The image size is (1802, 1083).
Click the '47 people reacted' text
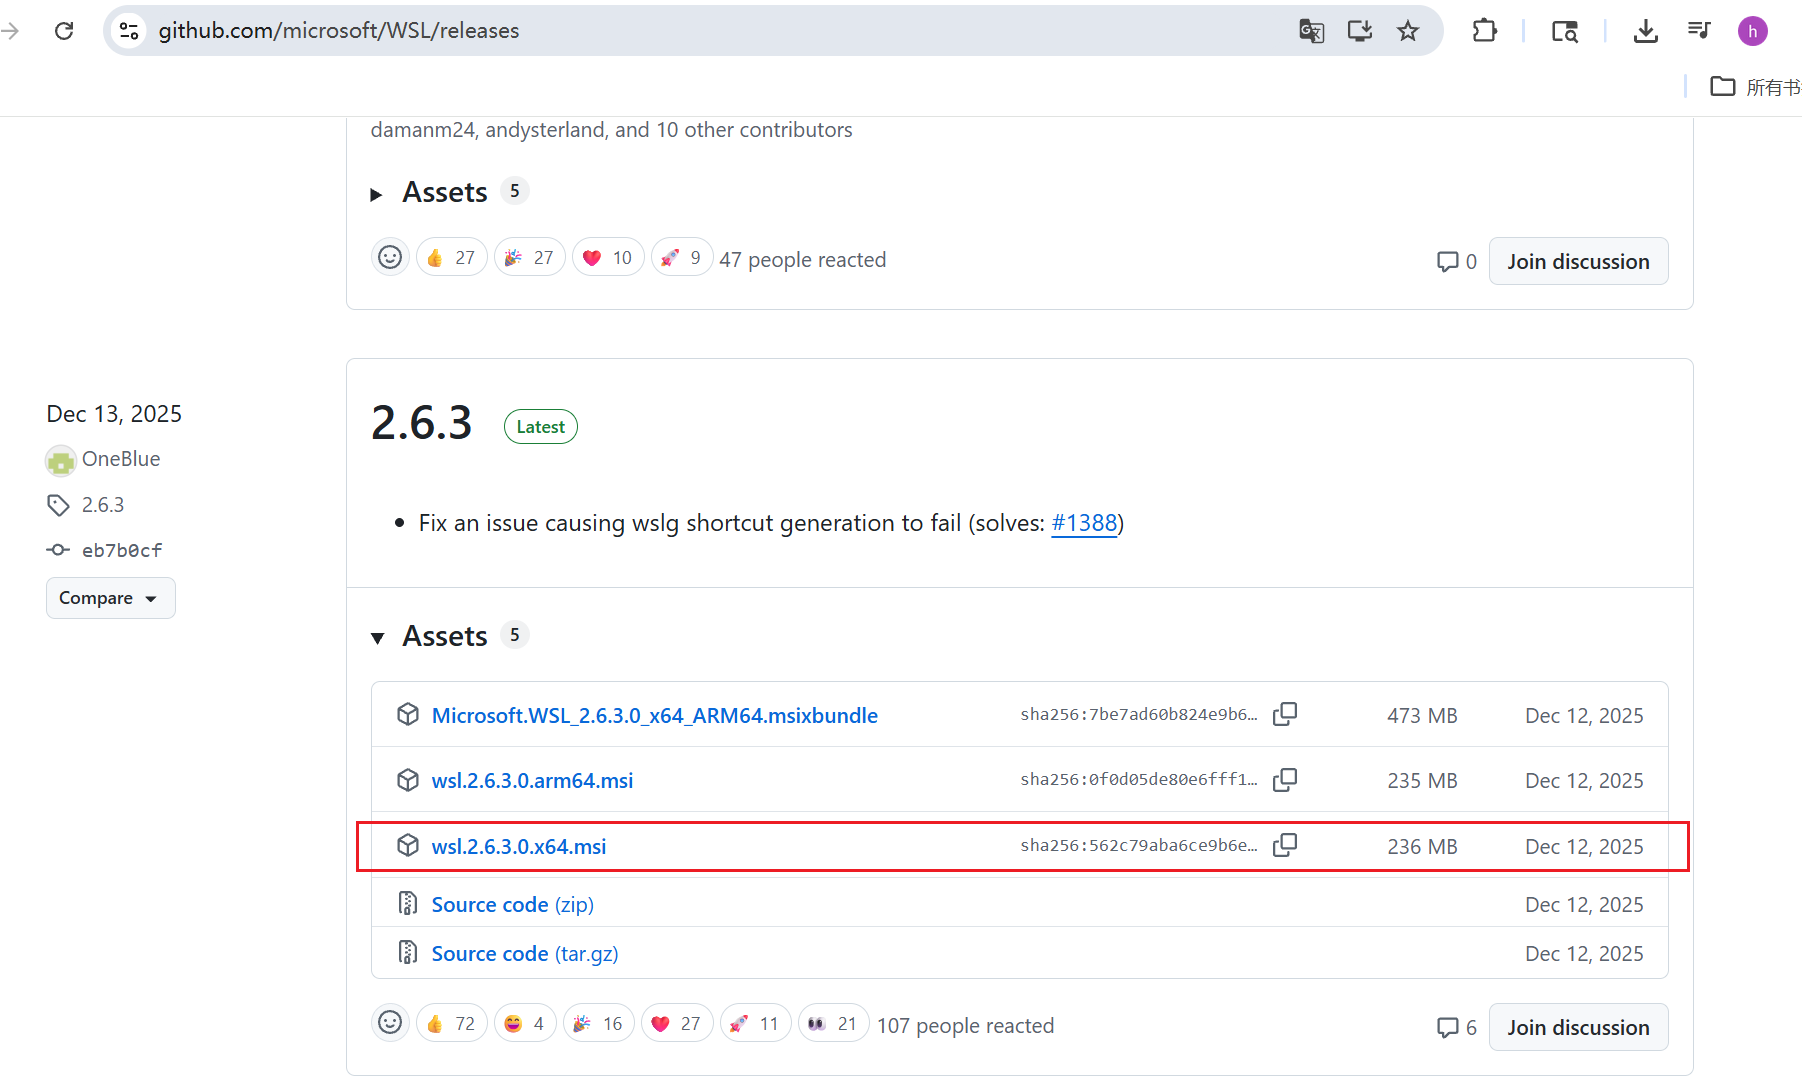pyautogui.click(x=802, y=260)
